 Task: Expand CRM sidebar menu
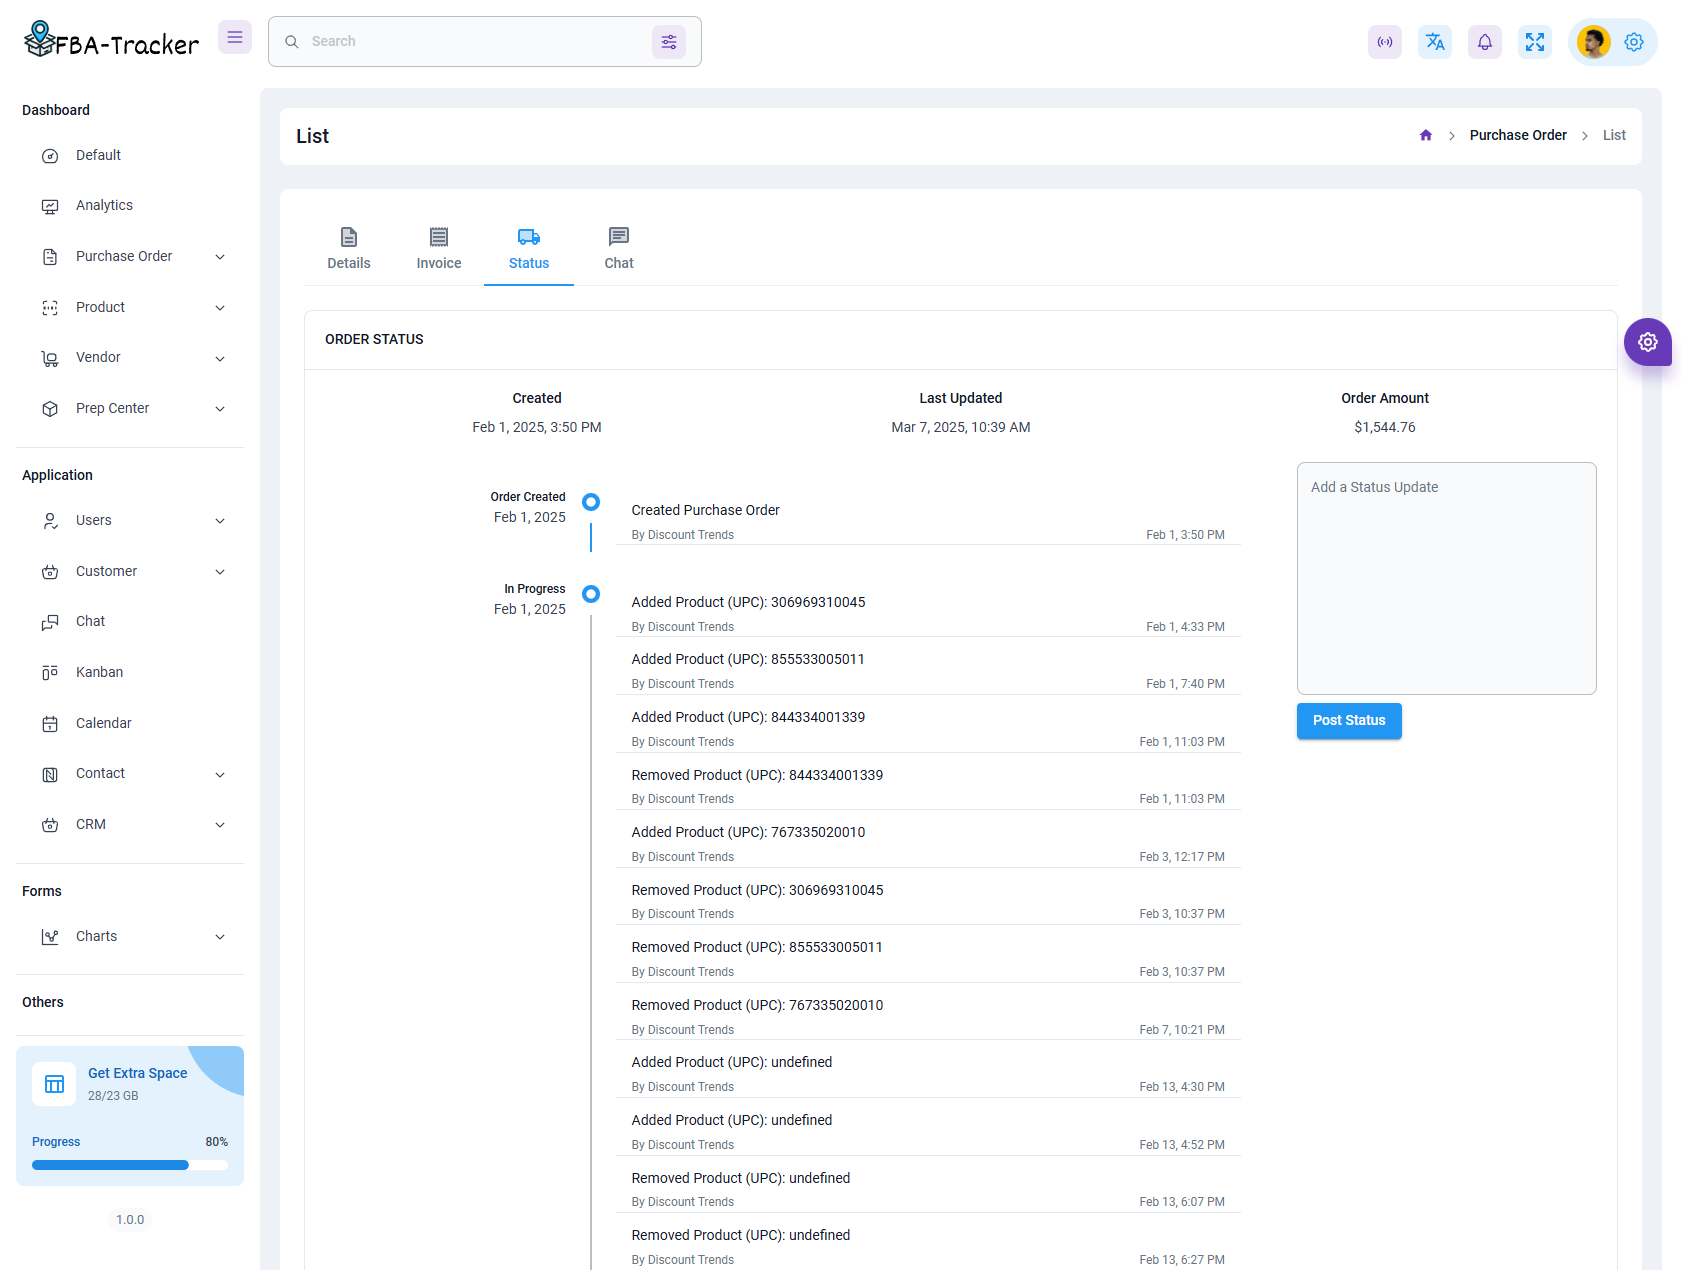pos(130,824)
